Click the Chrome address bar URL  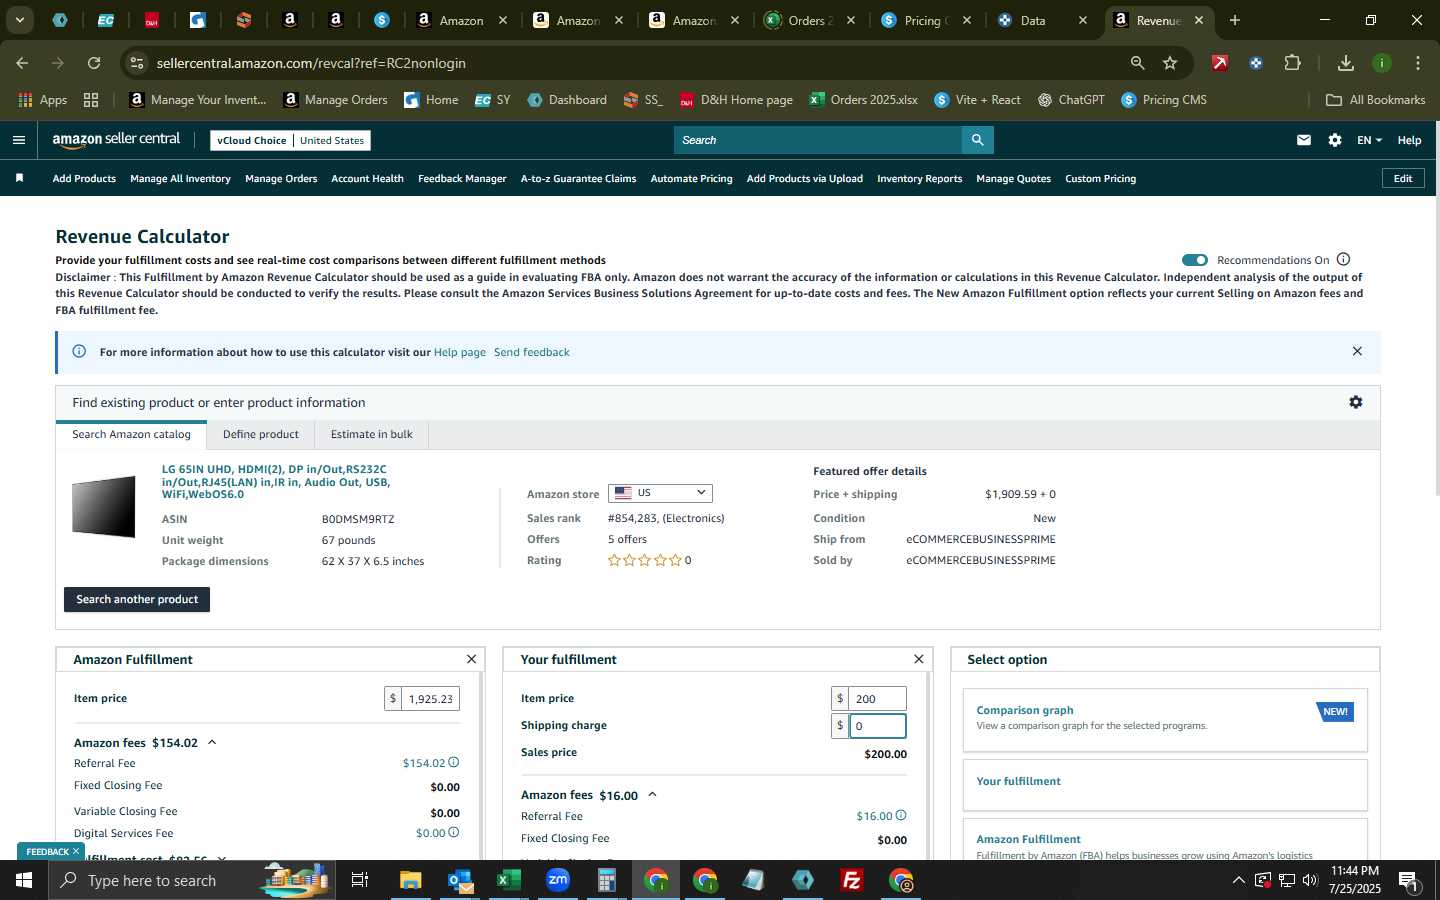[x=311, y=63]
